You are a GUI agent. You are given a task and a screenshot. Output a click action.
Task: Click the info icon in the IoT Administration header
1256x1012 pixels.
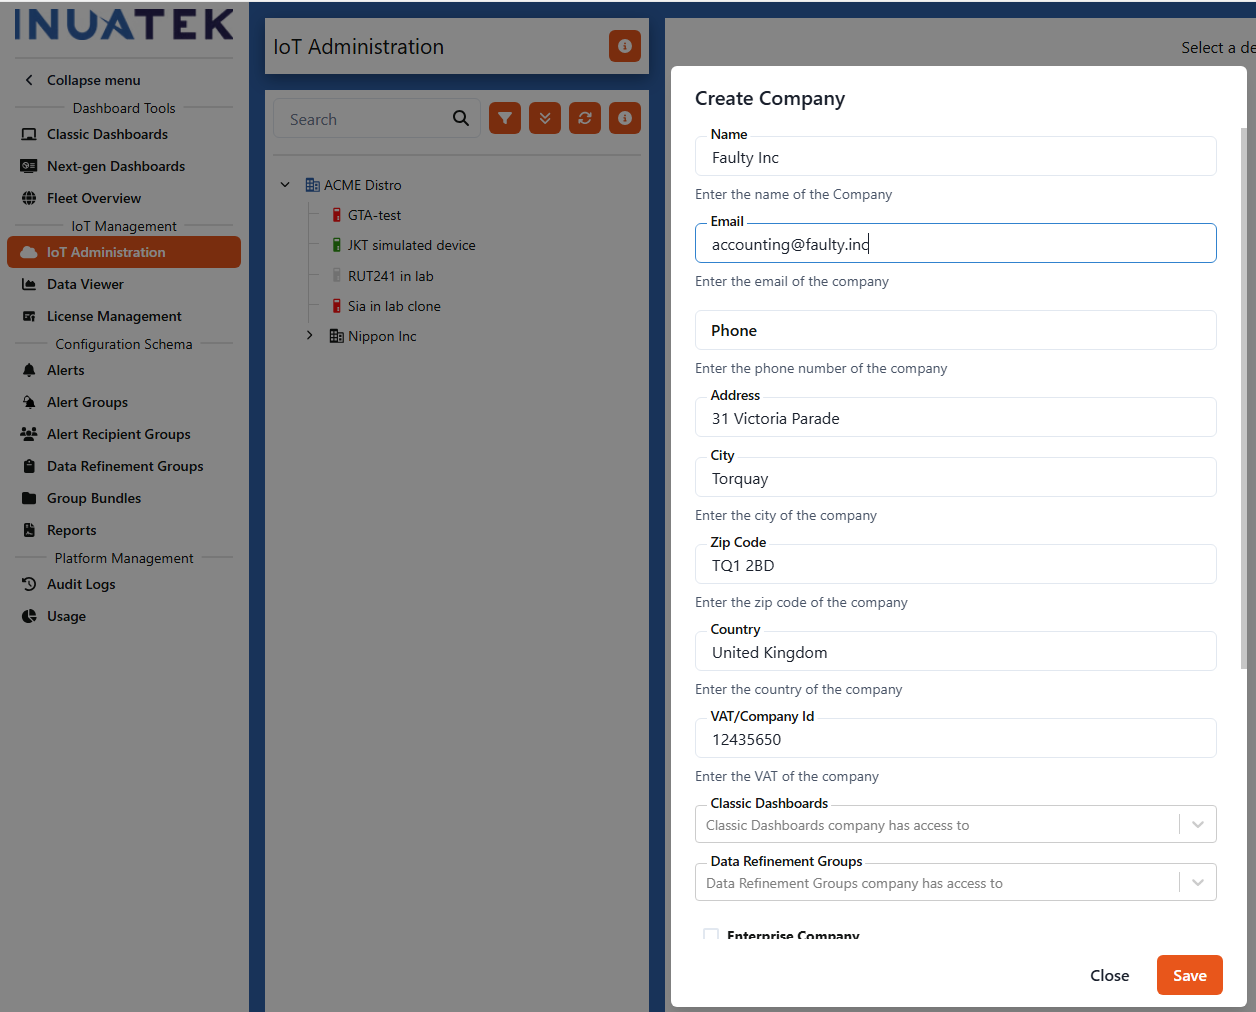coord(624,46)
